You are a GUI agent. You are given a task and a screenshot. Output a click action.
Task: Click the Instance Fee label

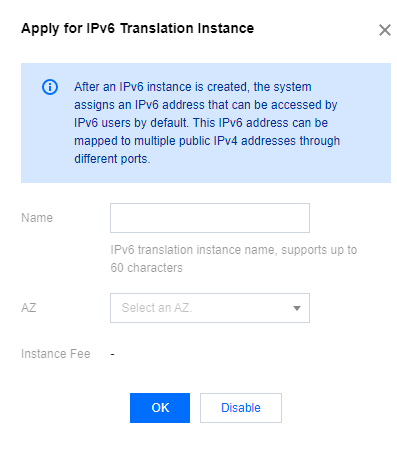tap(56, 354)
